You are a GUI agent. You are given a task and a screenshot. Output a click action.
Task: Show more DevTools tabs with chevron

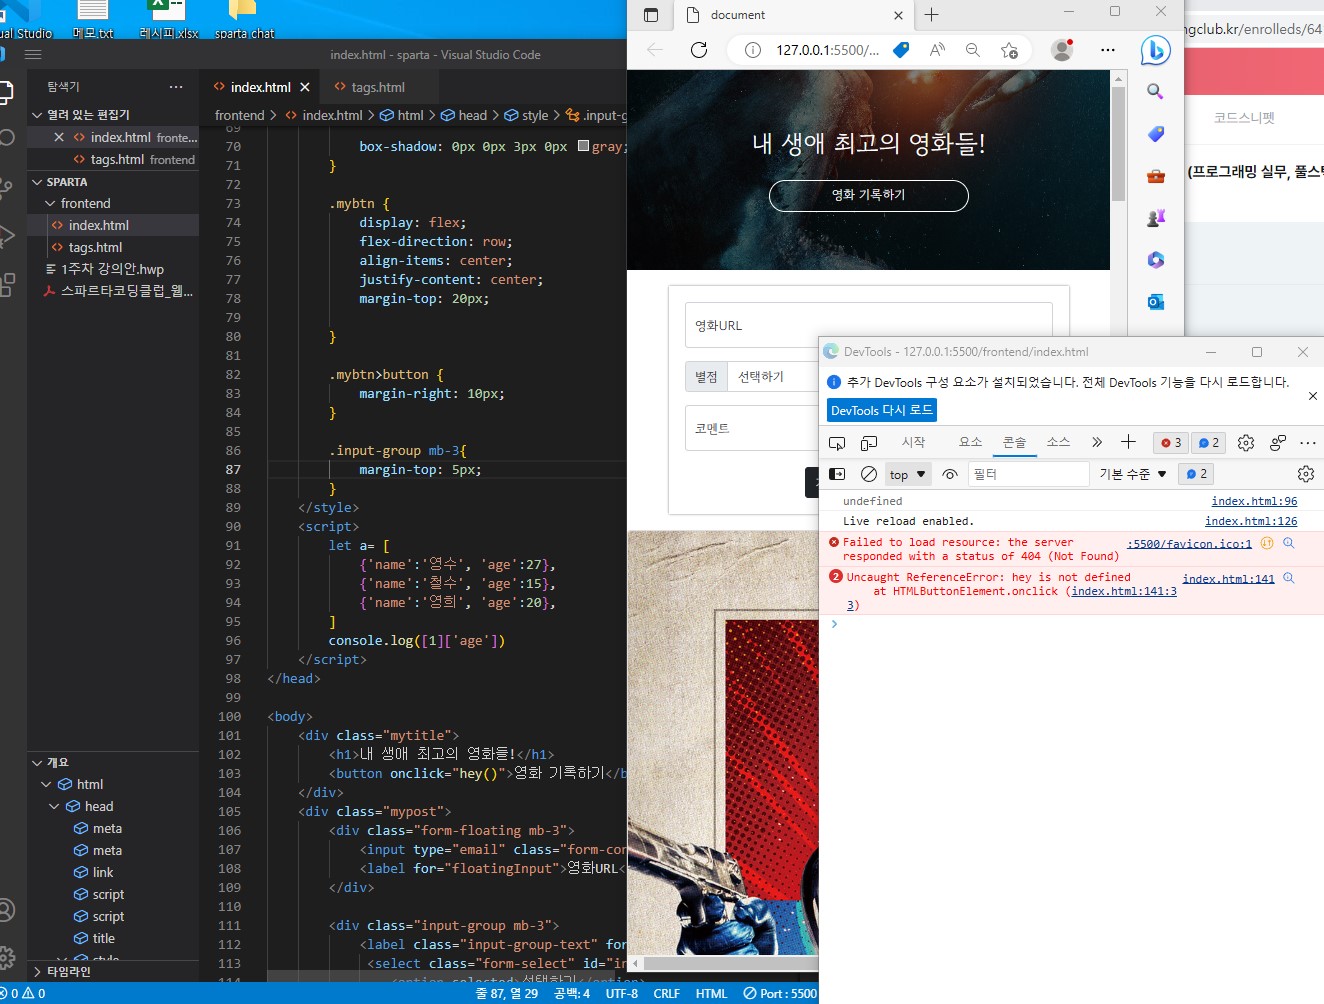(x=1097, y=442)
